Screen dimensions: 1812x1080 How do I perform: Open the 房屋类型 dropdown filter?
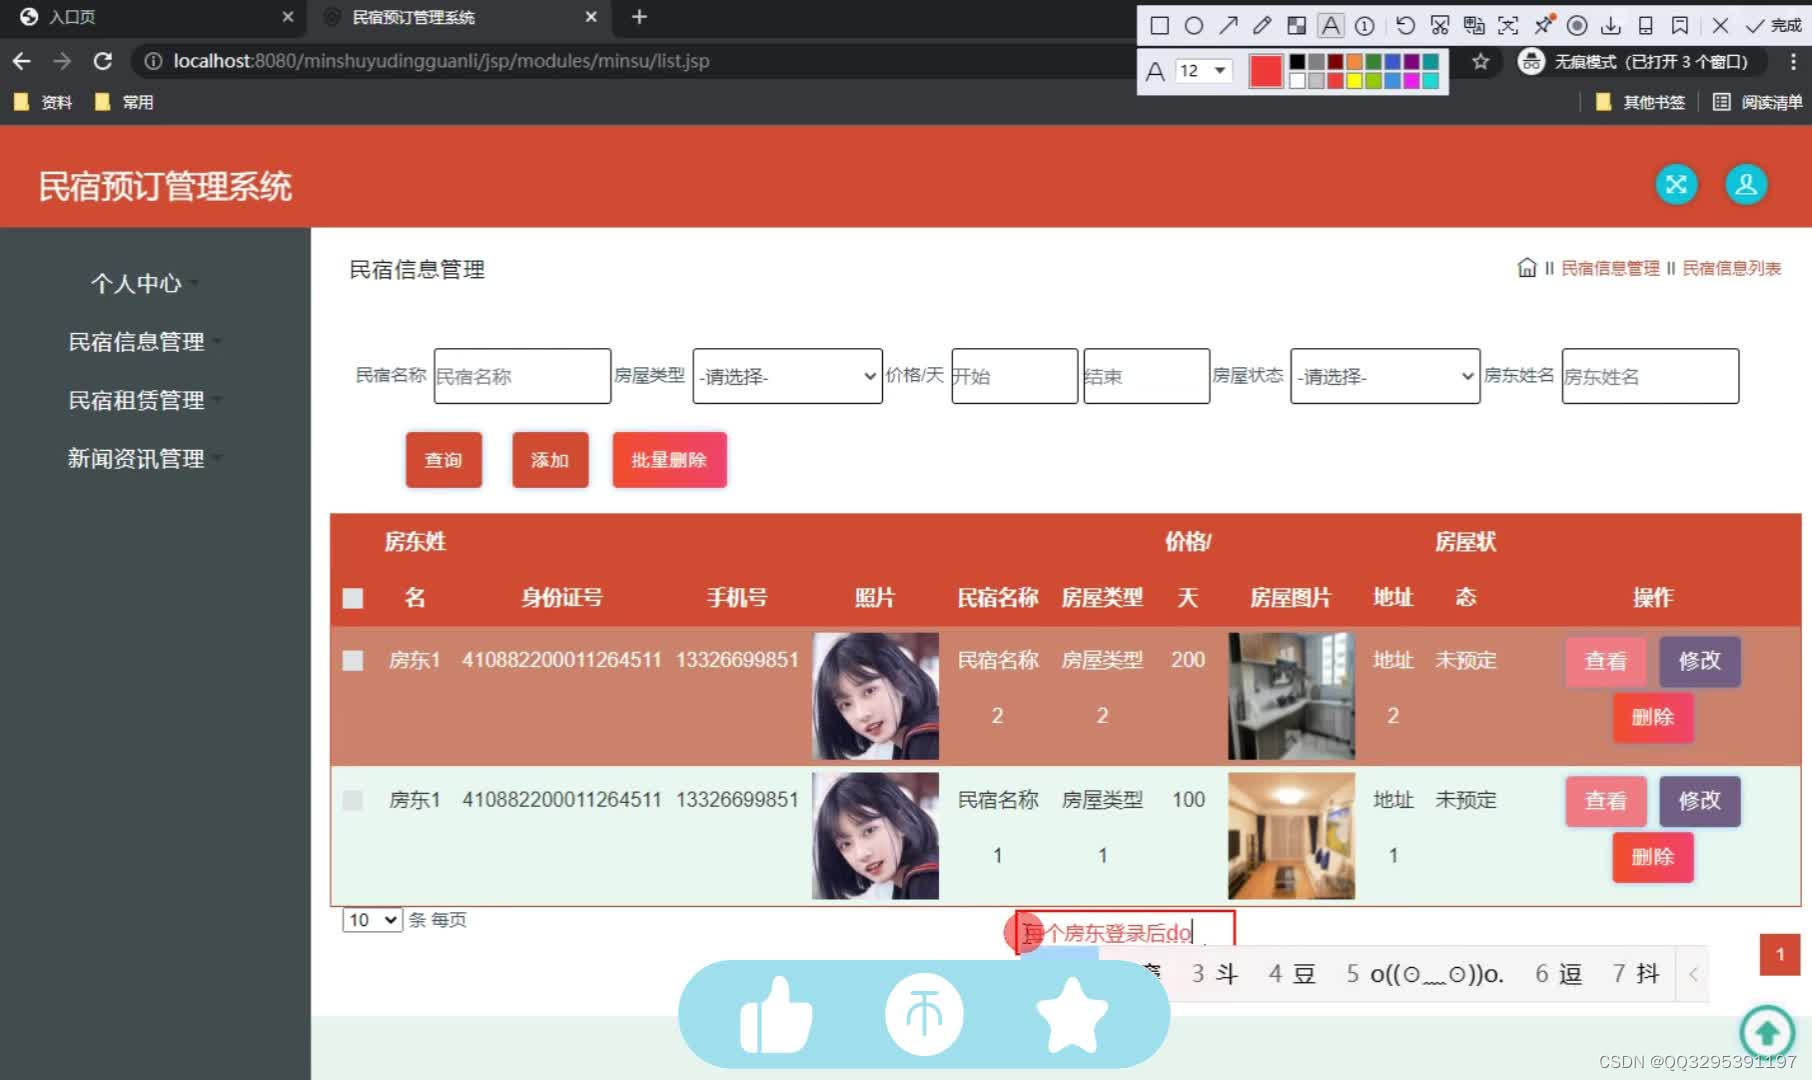coord(788,376)
